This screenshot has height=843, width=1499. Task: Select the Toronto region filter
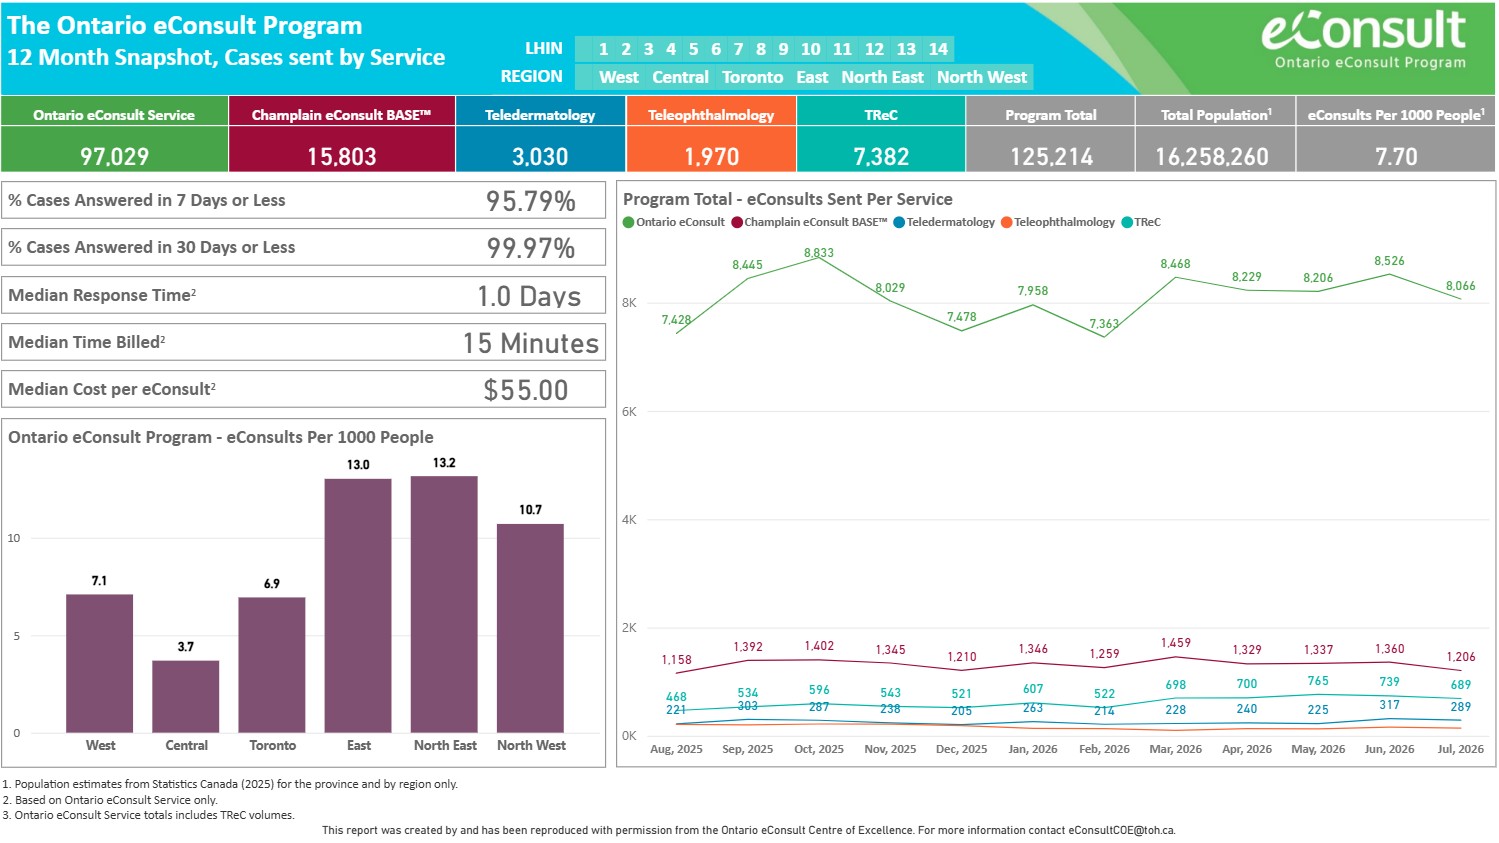pos(752,77)
